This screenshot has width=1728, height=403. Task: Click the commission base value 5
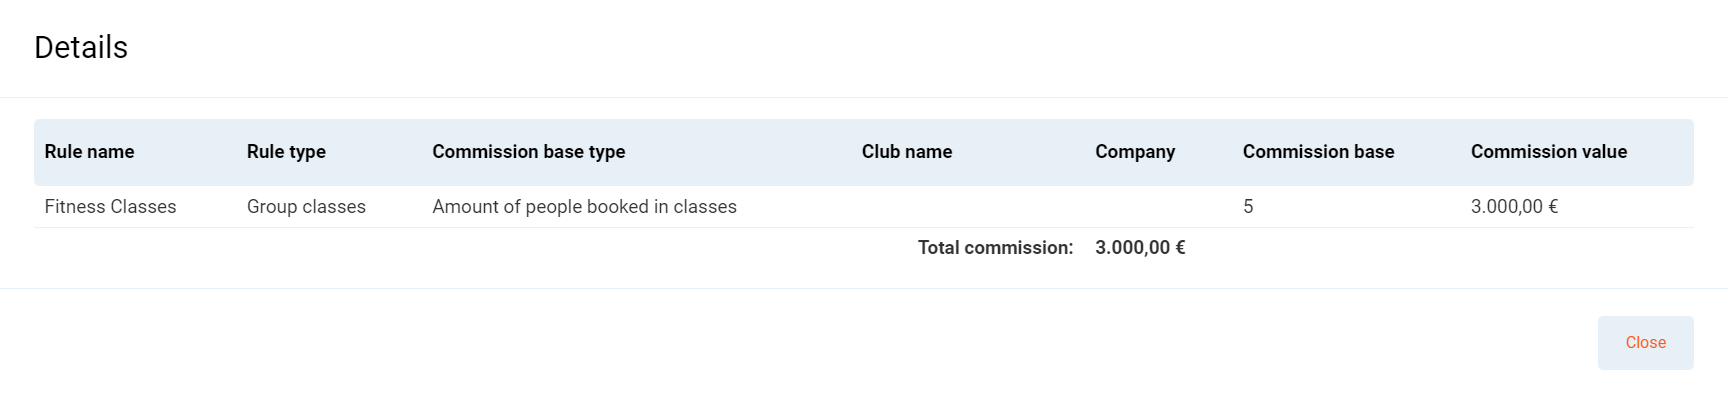point(1248,207)
